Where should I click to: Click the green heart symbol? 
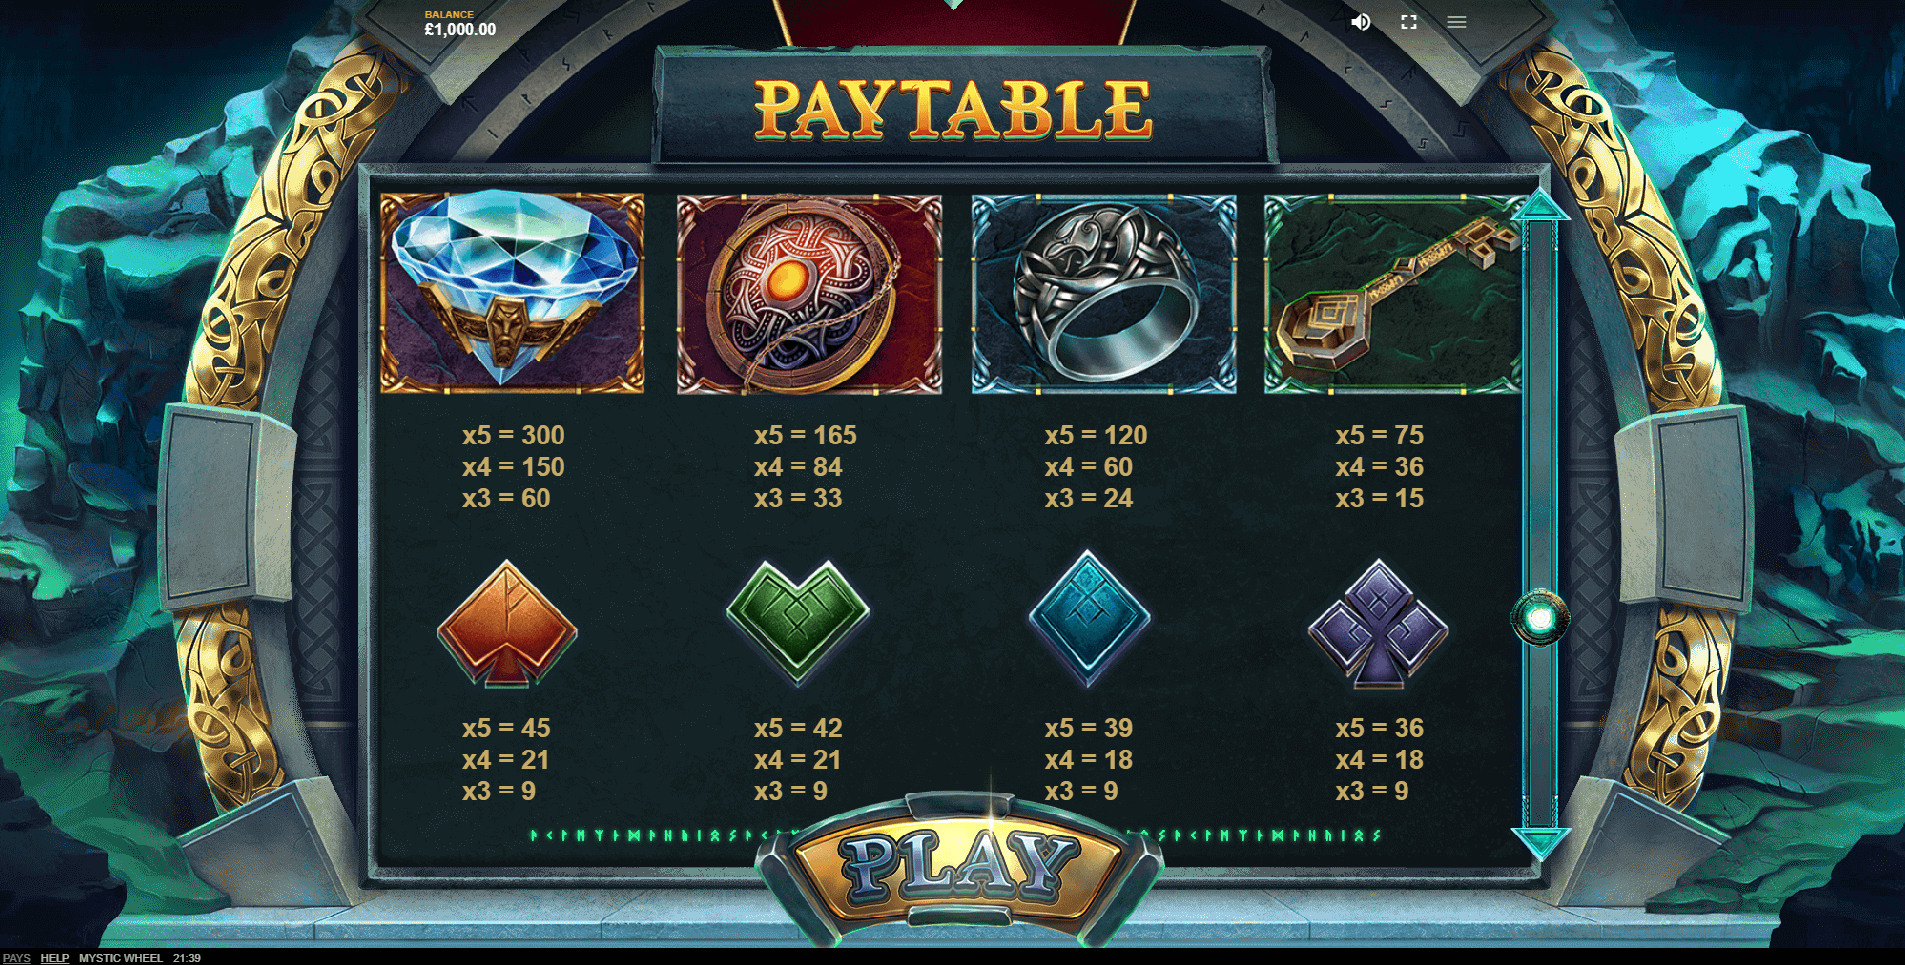tap(798, 622)
